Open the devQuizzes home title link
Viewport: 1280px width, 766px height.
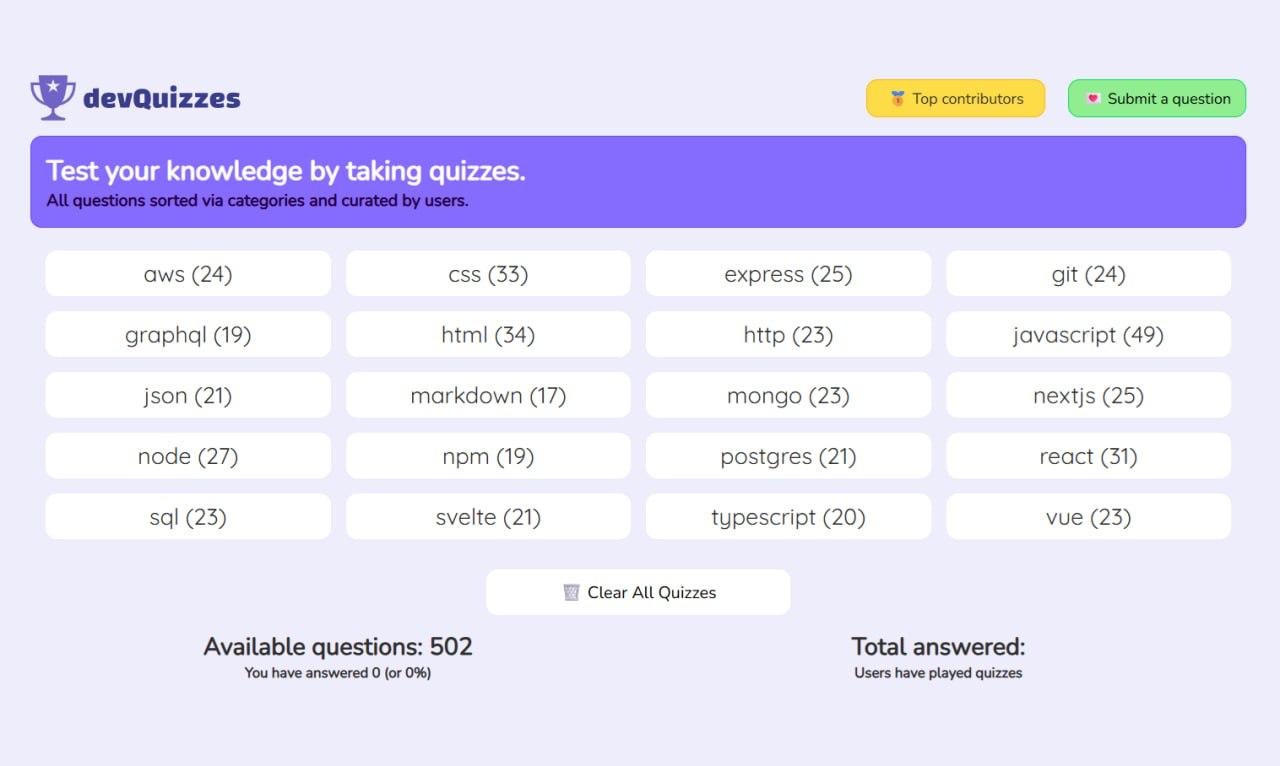[161, 98]
